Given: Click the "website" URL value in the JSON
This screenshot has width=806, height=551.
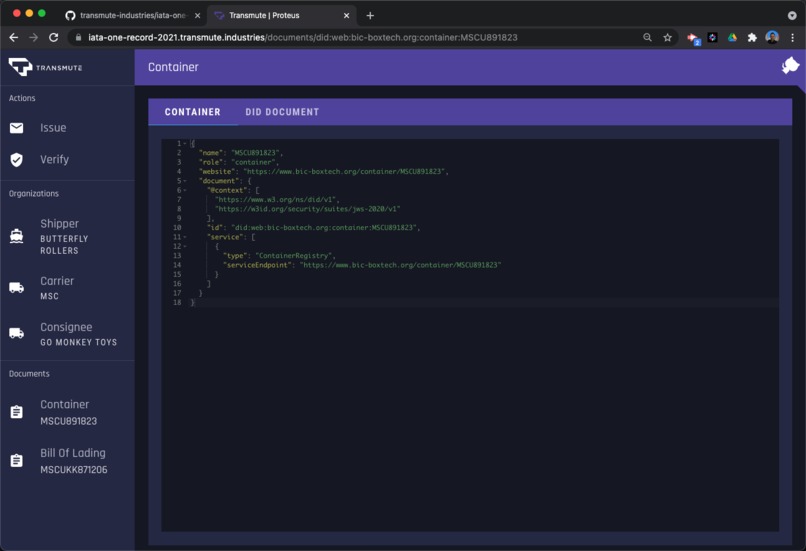Looking at the screenshot, I should (x=344, y=172).
